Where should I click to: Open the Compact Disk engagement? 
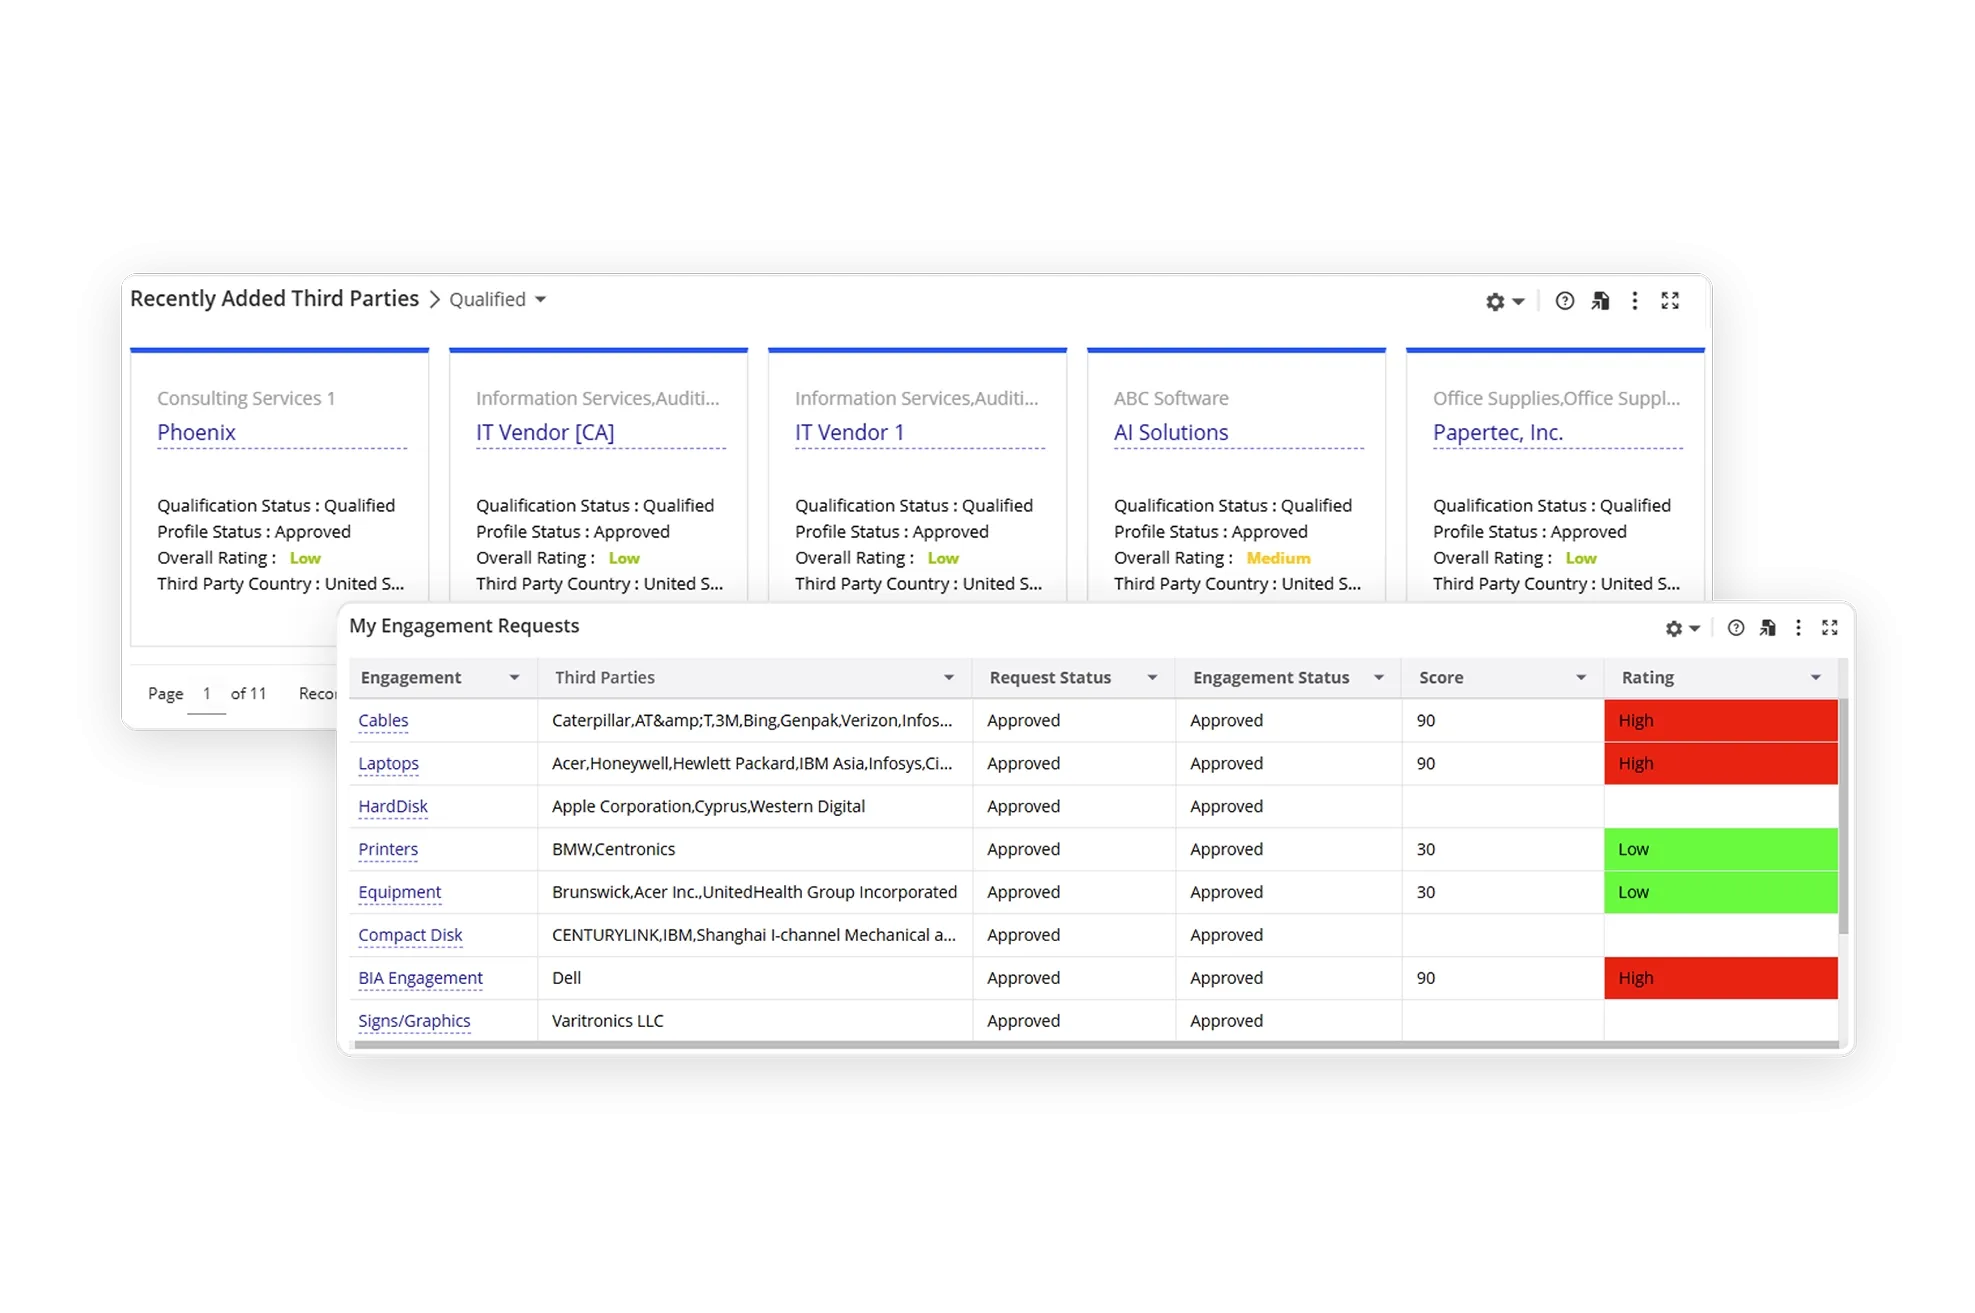(410, 935)
